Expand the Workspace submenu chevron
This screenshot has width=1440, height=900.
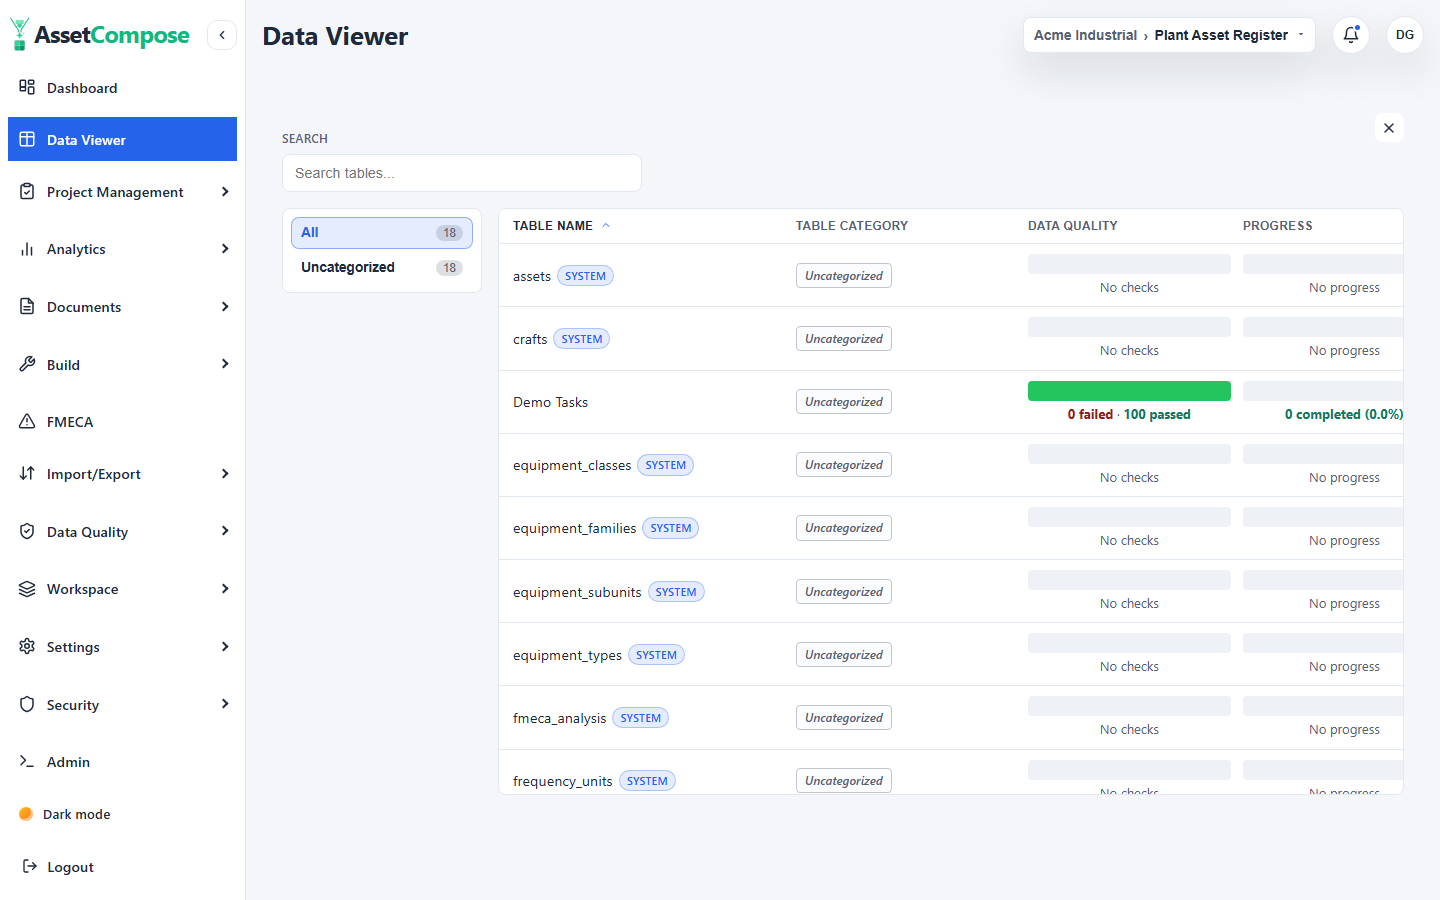coord(225,588)
